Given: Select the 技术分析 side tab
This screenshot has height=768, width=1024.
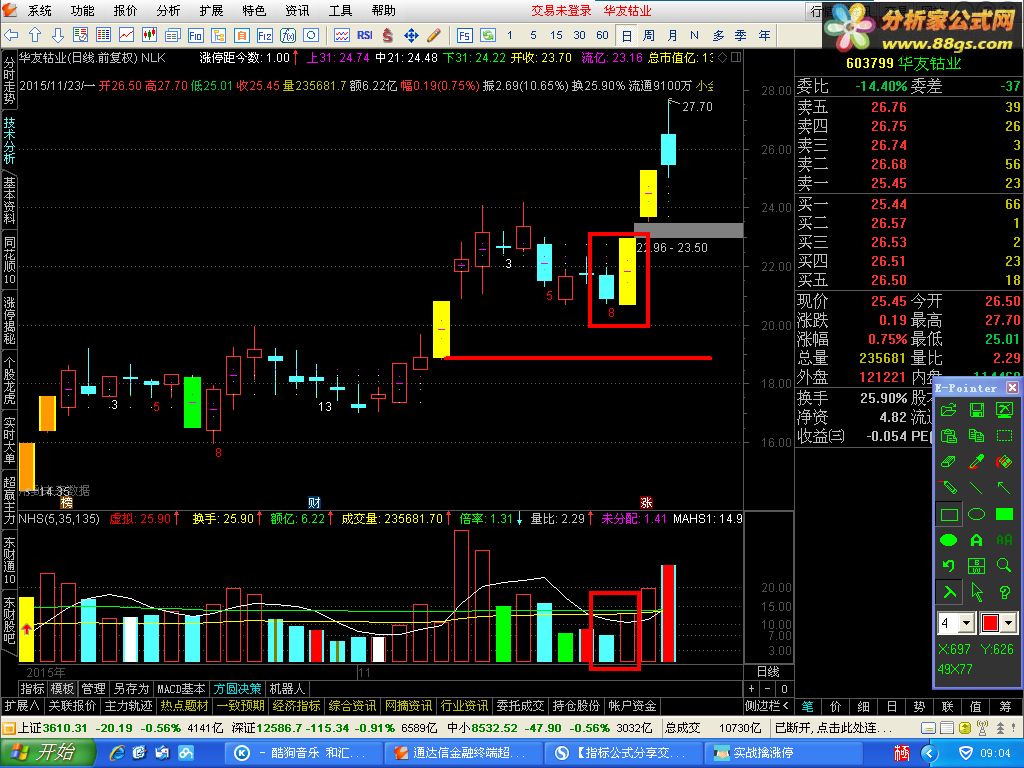Looking at the screenshot, I should tap(9, 140).
